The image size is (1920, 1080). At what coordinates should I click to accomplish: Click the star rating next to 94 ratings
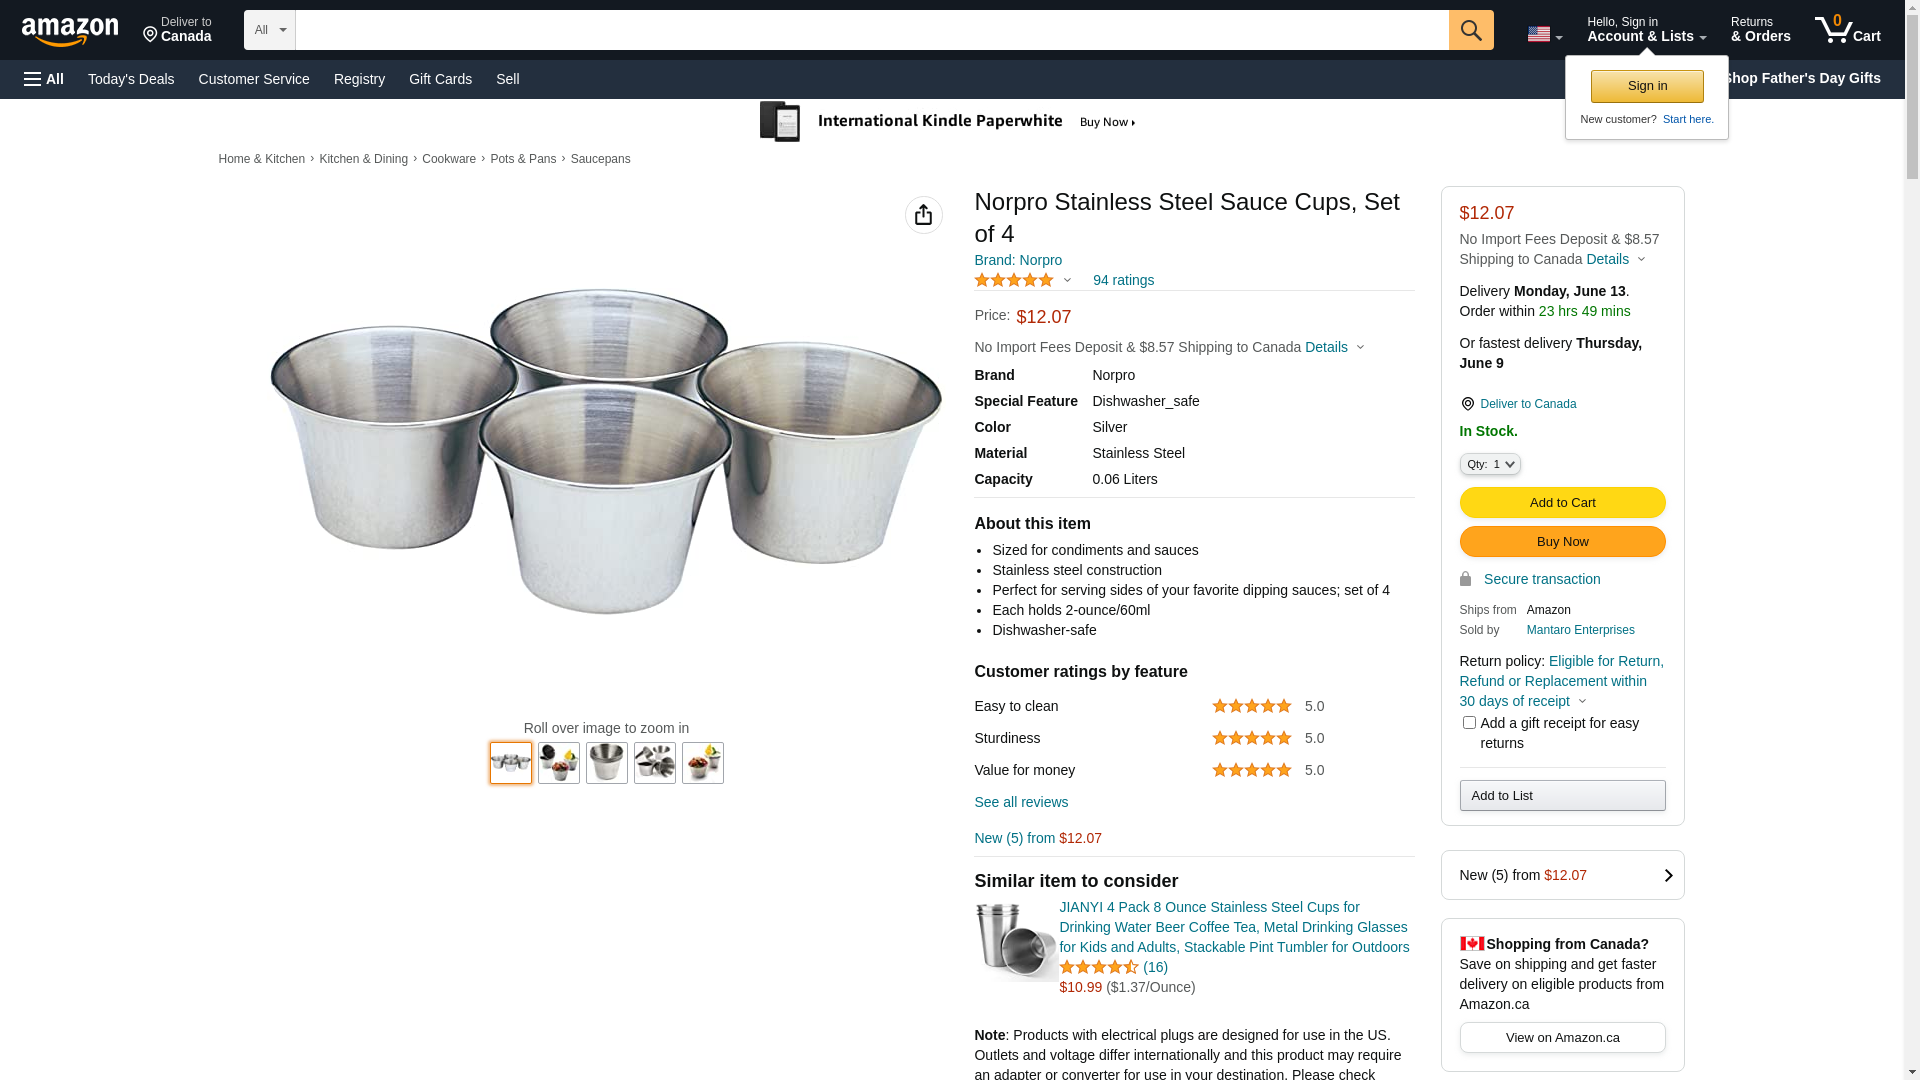pos(1014,280)
